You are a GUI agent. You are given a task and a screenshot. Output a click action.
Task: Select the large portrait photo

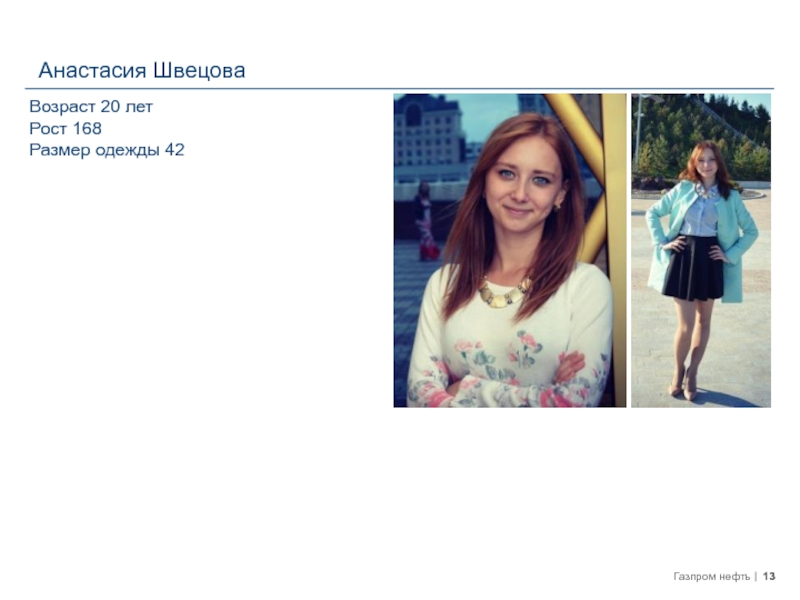510,251
